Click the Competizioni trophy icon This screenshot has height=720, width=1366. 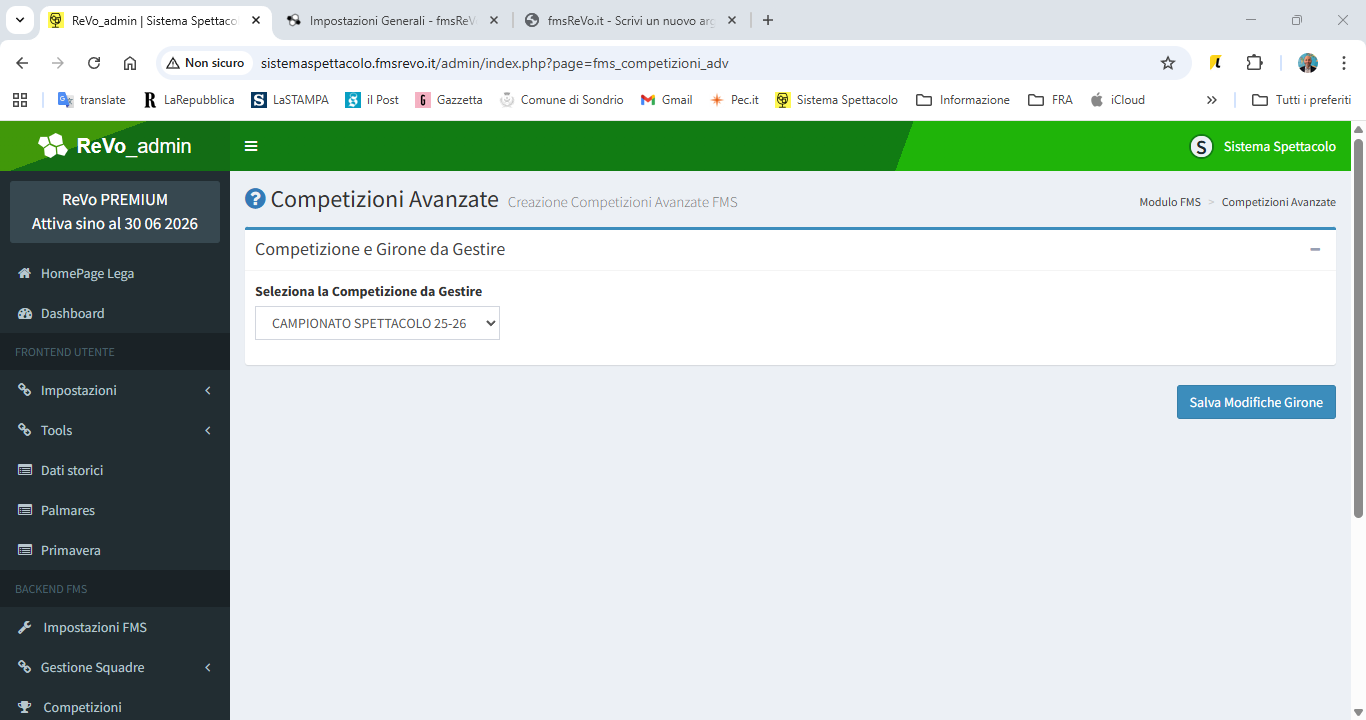[25, 707]
